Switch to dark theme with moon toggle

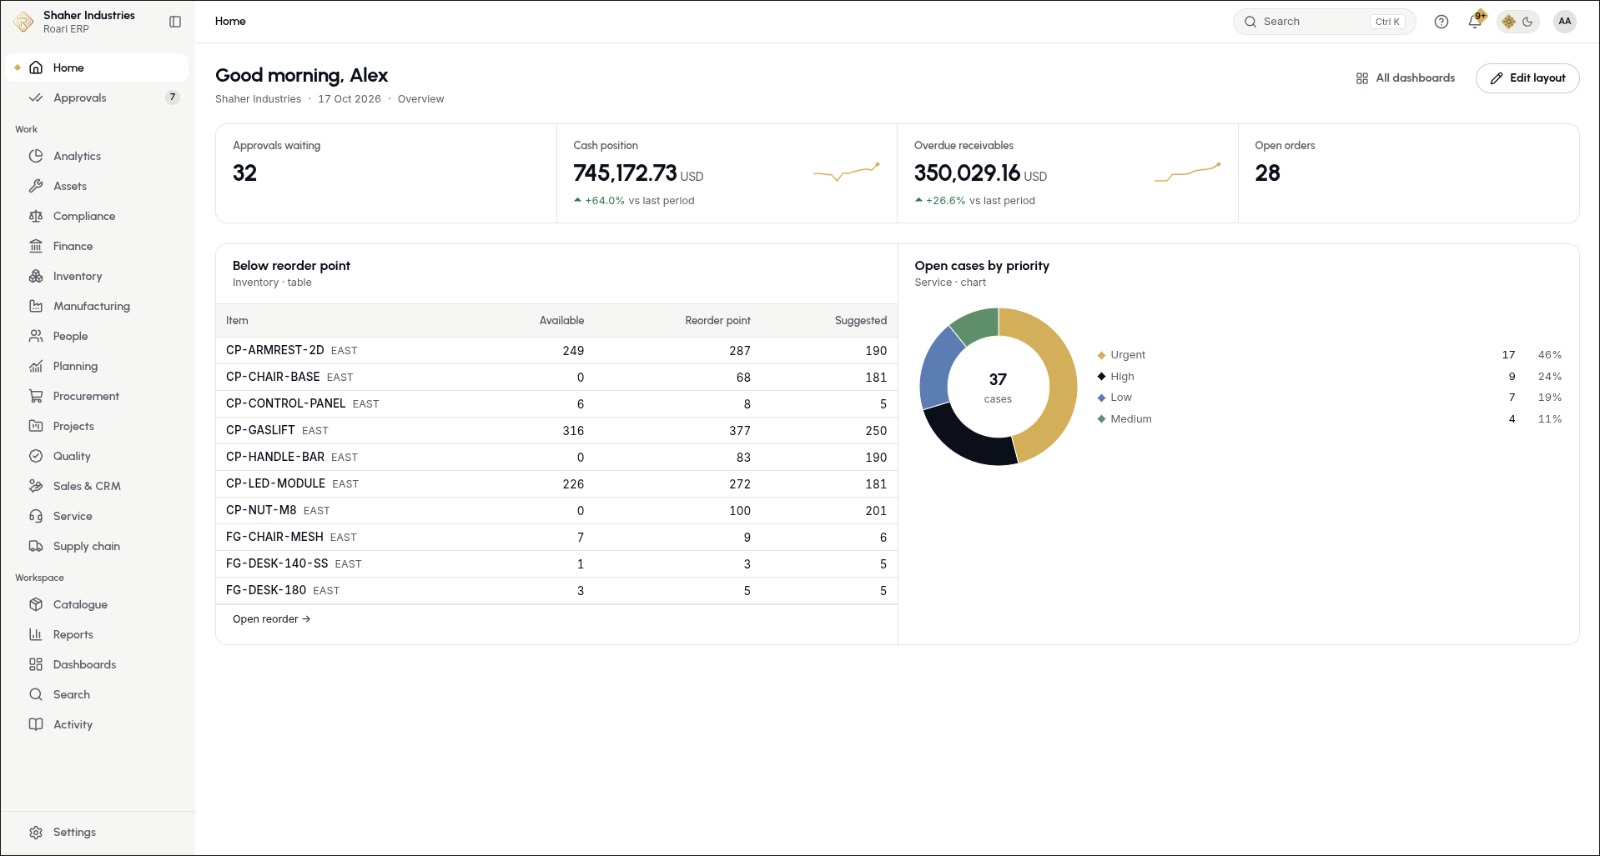tap(1527, 21)
